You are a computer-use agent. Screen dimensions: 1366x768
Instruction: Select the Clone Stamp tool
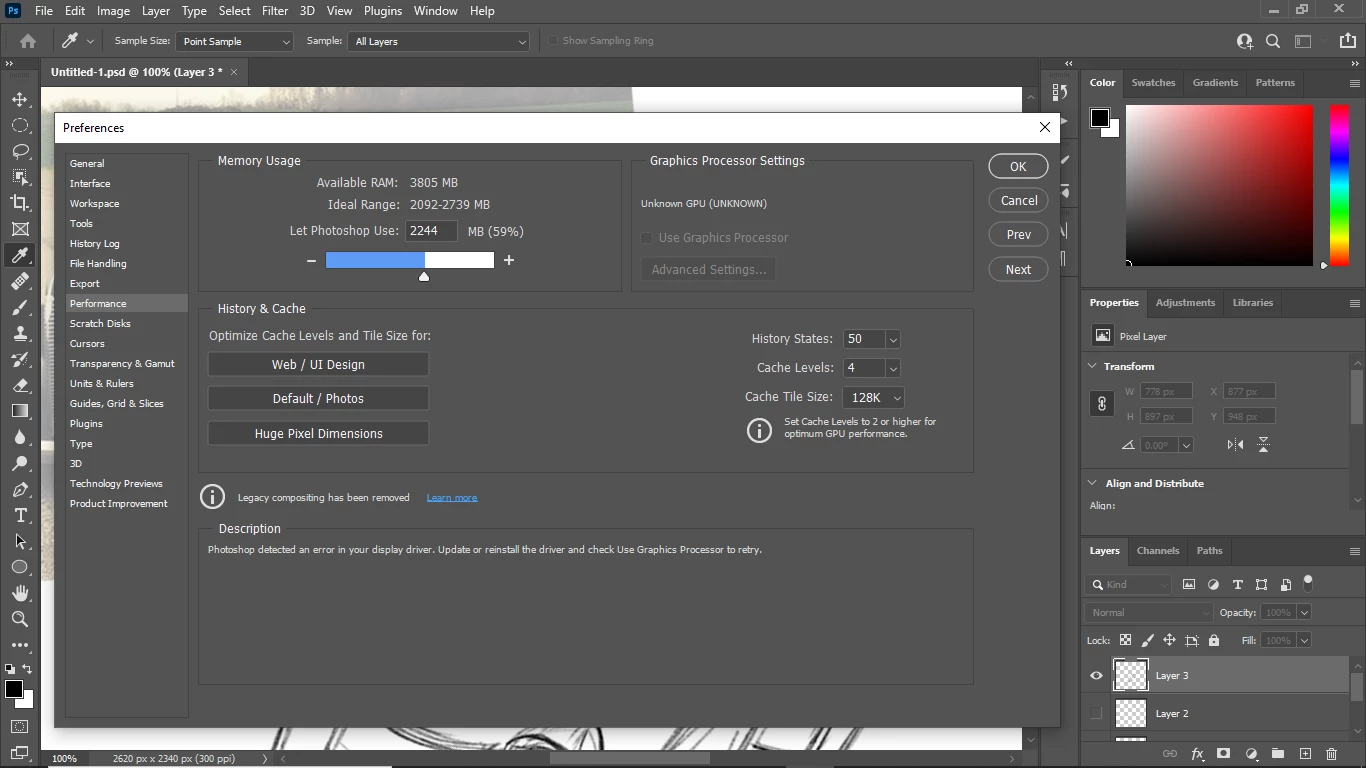point(20,334)
